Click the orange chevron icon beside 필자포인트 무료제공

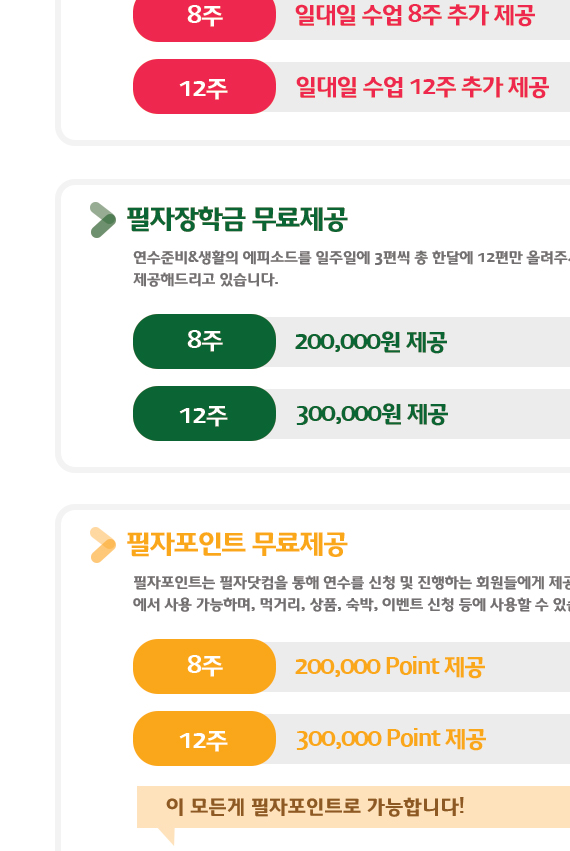(103, 545)
